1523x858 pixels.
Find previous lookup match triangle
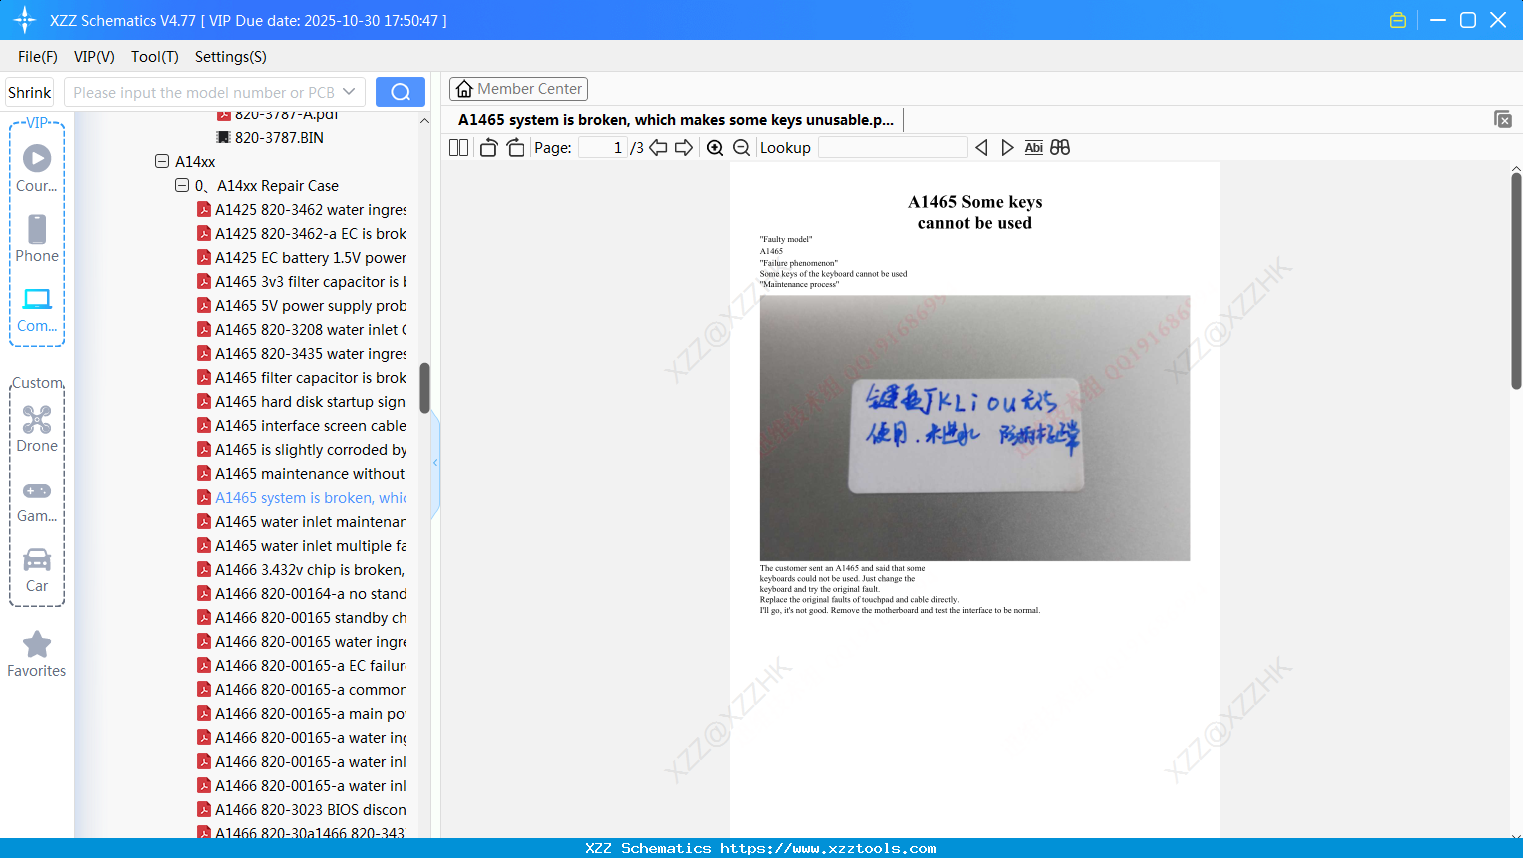point(981,148)
